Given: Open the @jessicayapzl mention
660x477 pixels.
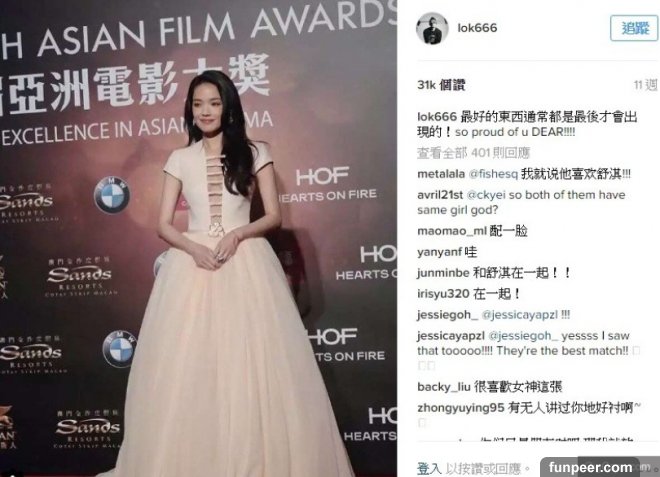Looking at the screenshot, I should [519, 315].
